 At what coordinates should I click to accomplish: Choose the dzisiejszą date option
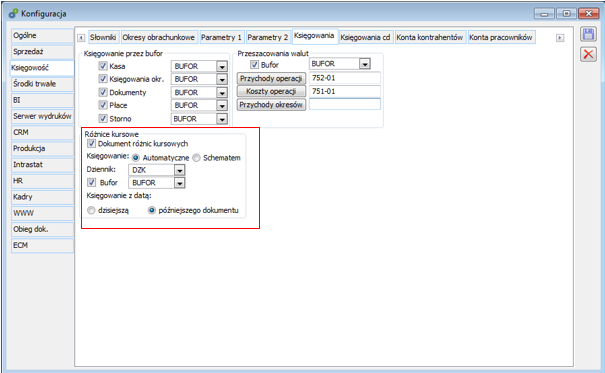pos(91,210)
